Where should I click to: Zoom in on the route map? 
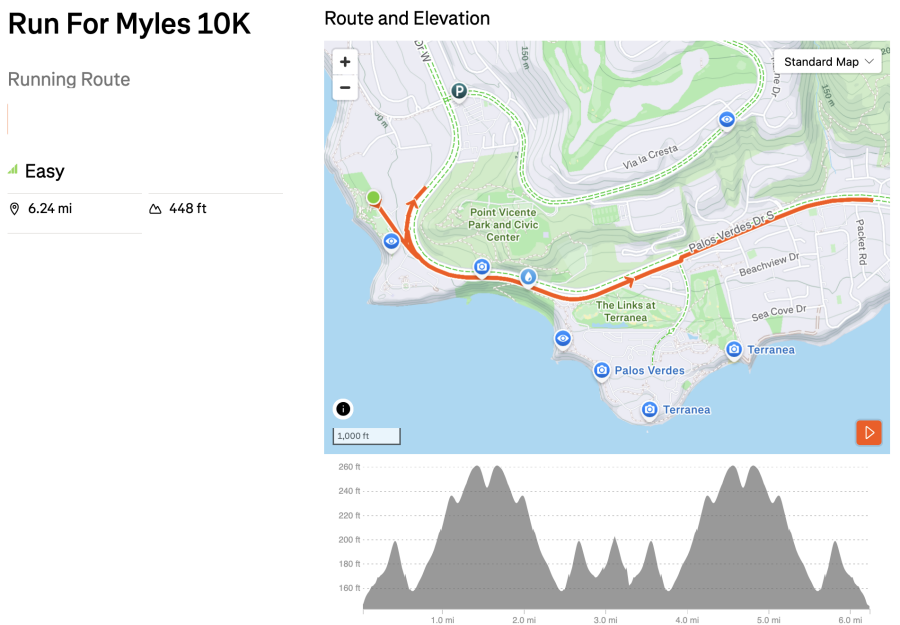pyautogui.click(x=345, y=62)
